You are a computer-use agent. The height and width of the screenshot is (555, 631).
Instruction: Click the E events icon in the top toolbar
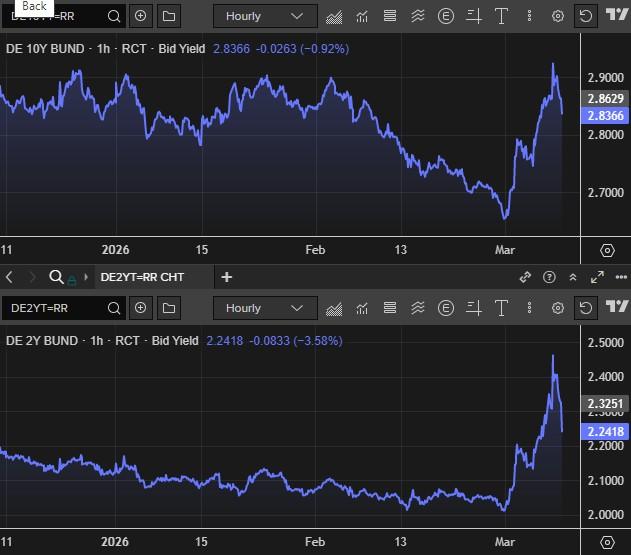pos(445,16)
